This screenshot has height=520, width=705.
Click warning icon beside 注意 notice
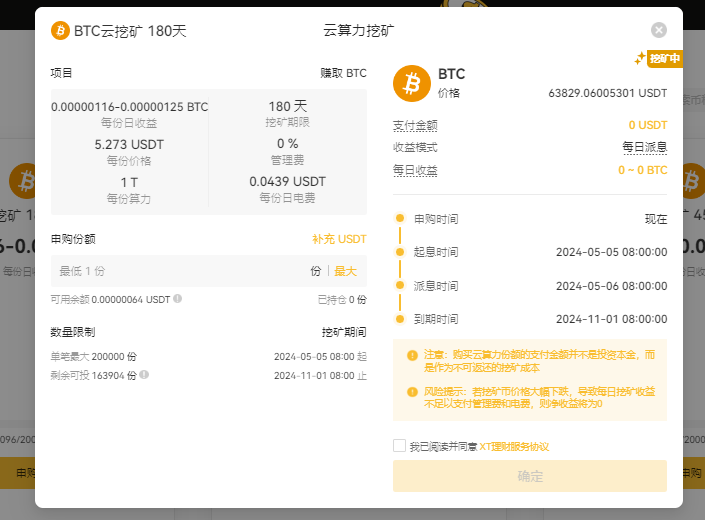tap(412, 356)
